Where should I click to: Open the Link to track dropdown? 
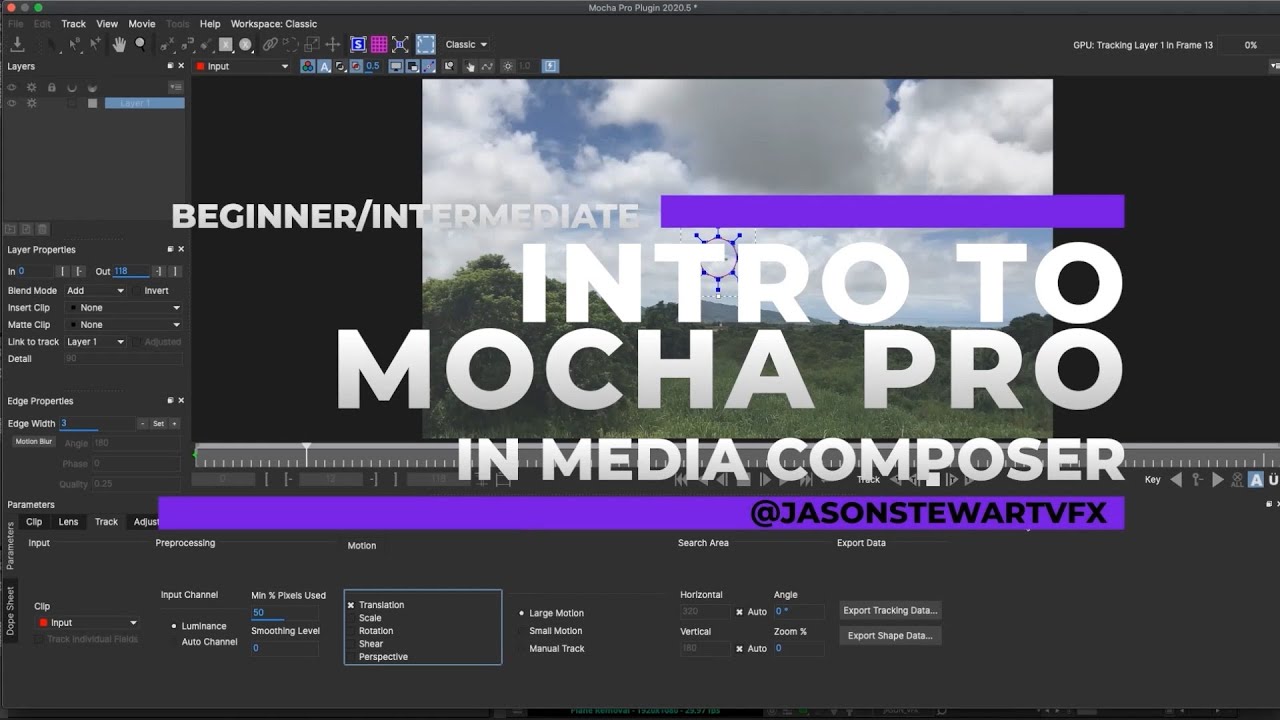tap(95, 342)
